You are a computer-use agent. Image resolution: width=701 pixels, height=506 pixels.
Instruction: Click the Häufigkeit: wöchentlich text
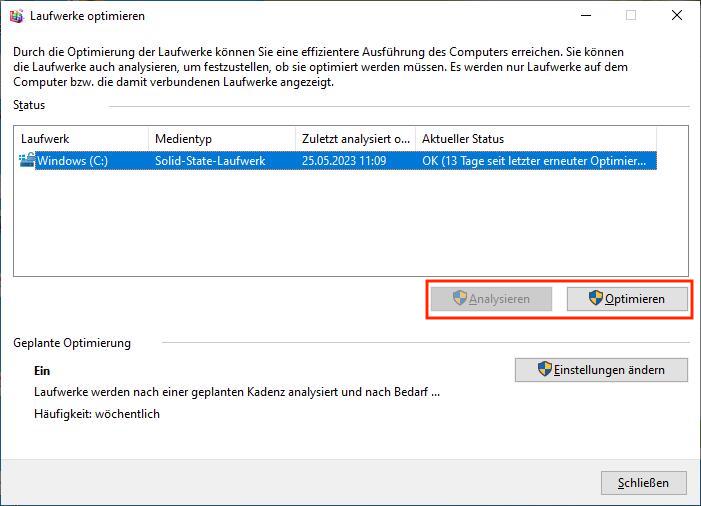coord(97,414)
